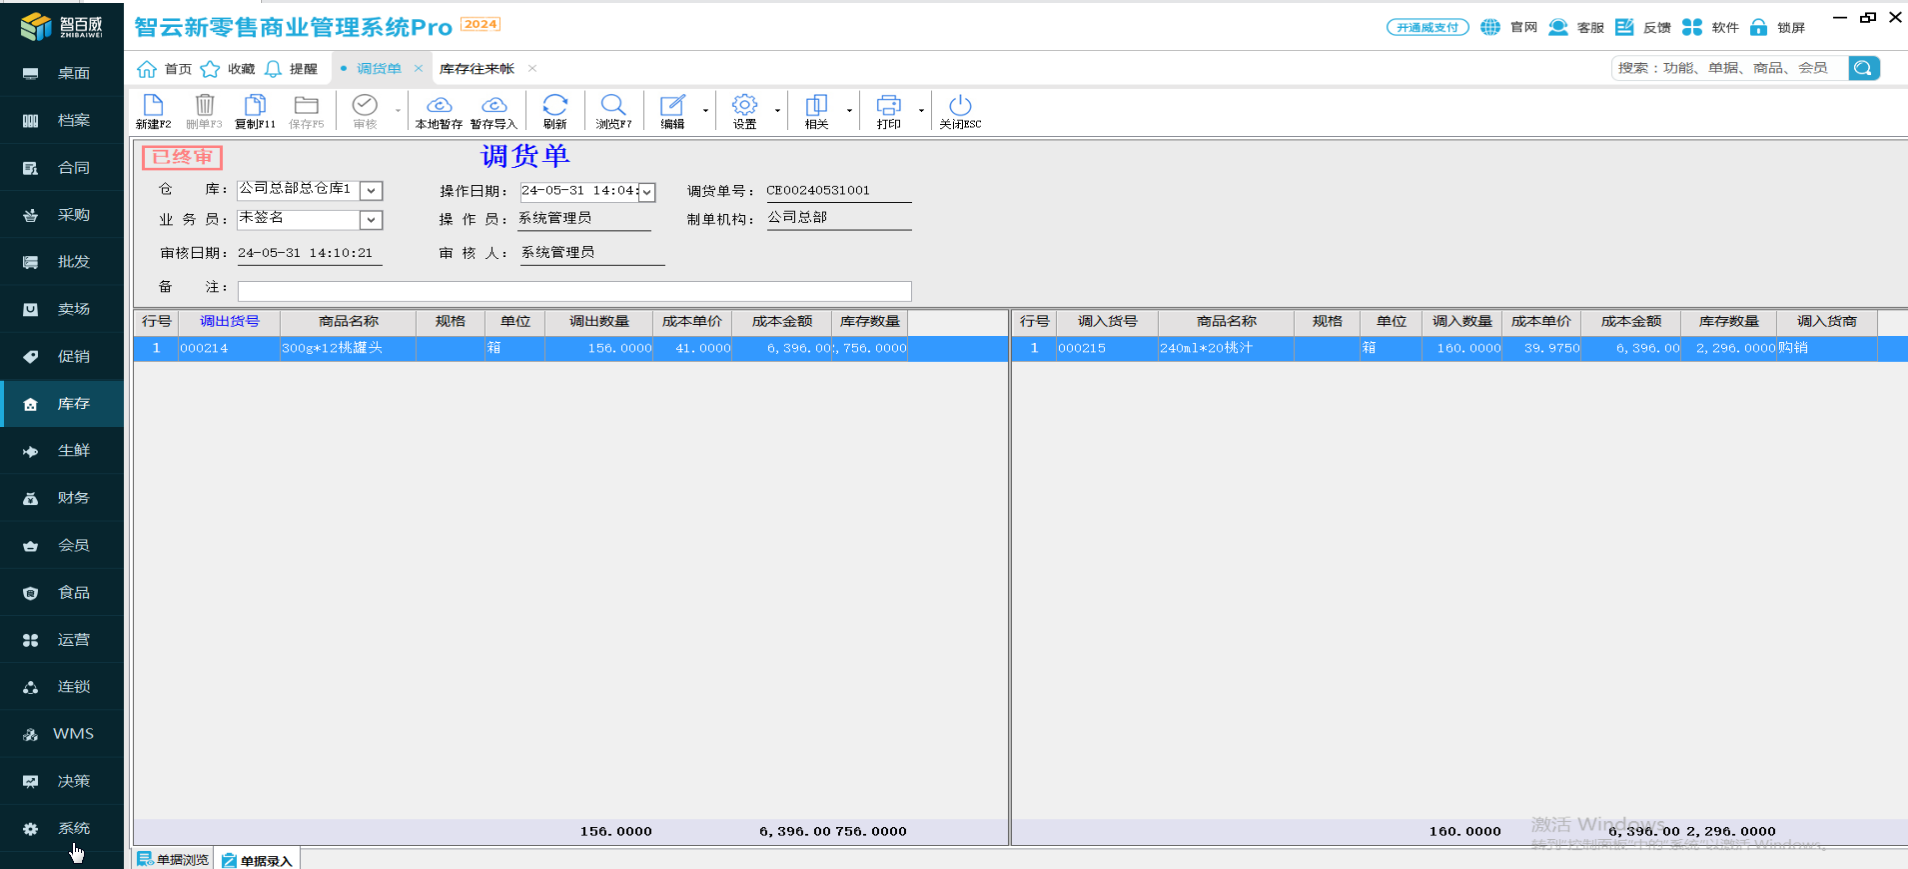Viewport: 1908px width, 869px height.
Task: Click the 本地暂存 cloud save icon
Action: point(439,106)
